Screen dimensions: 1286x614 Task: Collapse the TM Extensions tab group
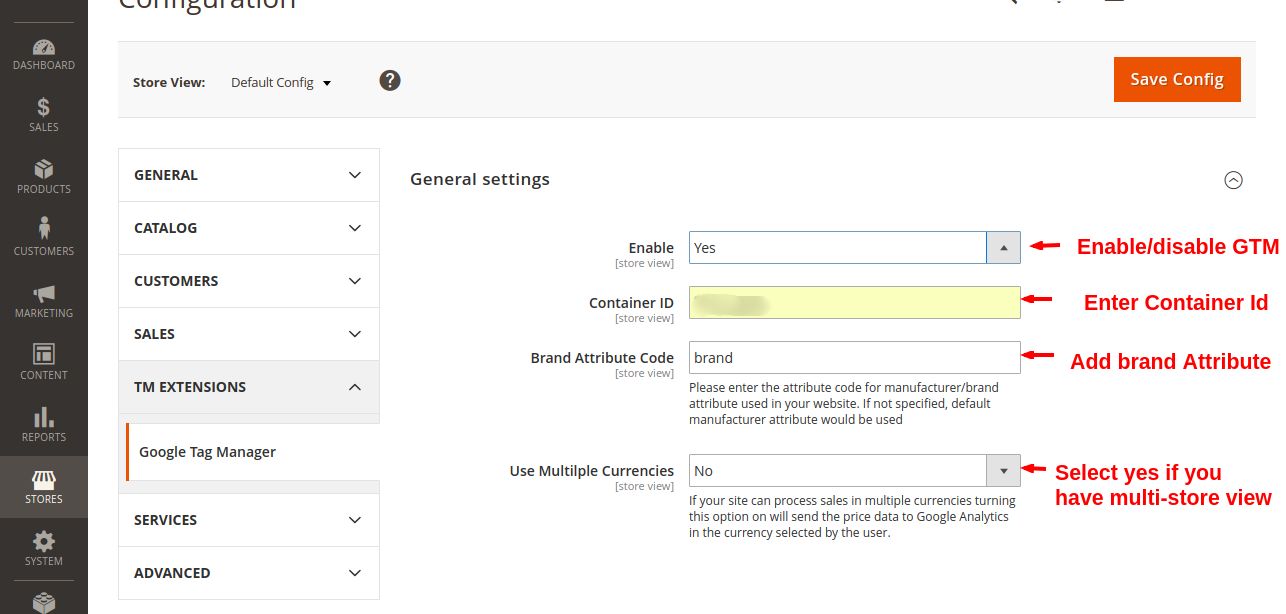coord(249,387)
